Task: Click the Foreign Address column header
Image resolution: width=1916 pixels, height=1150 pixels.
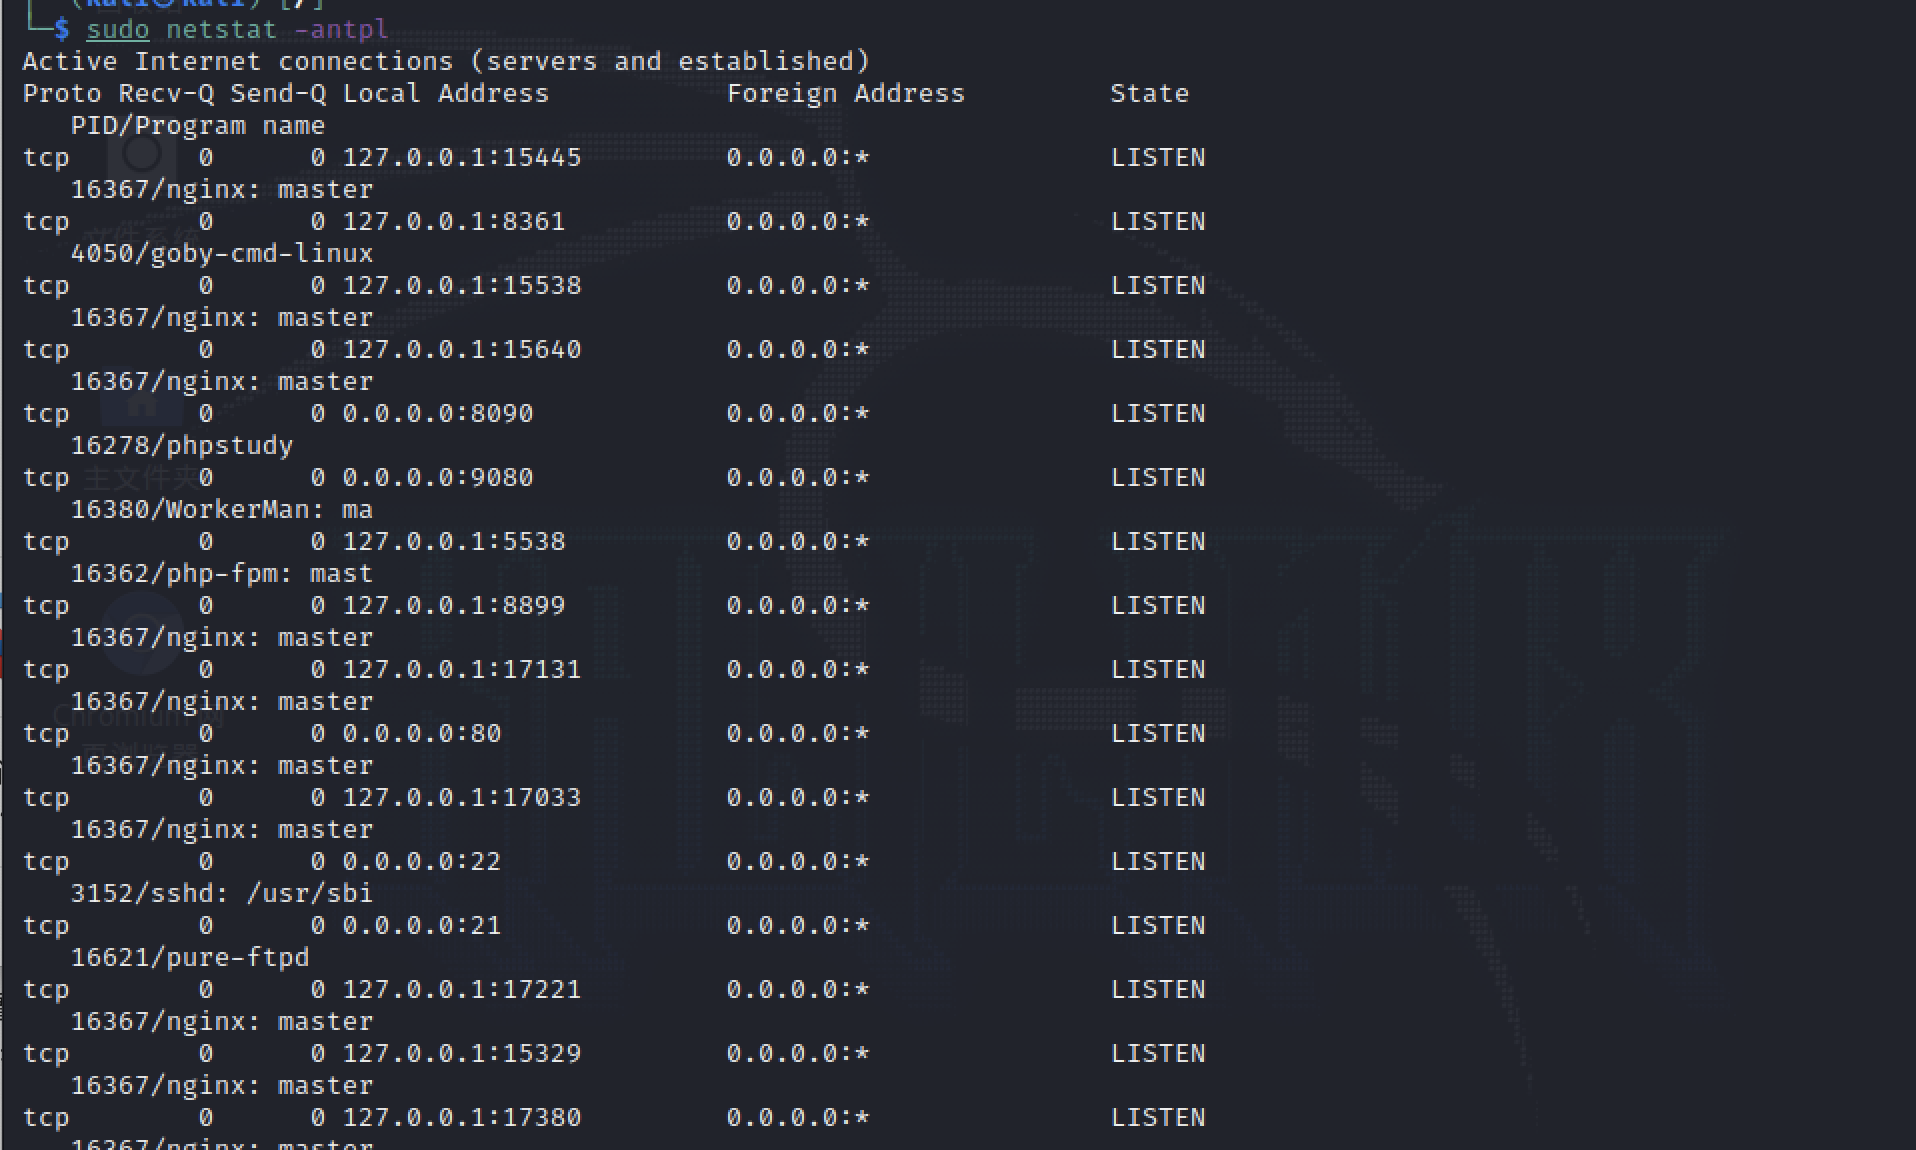Action: (845, 93)
